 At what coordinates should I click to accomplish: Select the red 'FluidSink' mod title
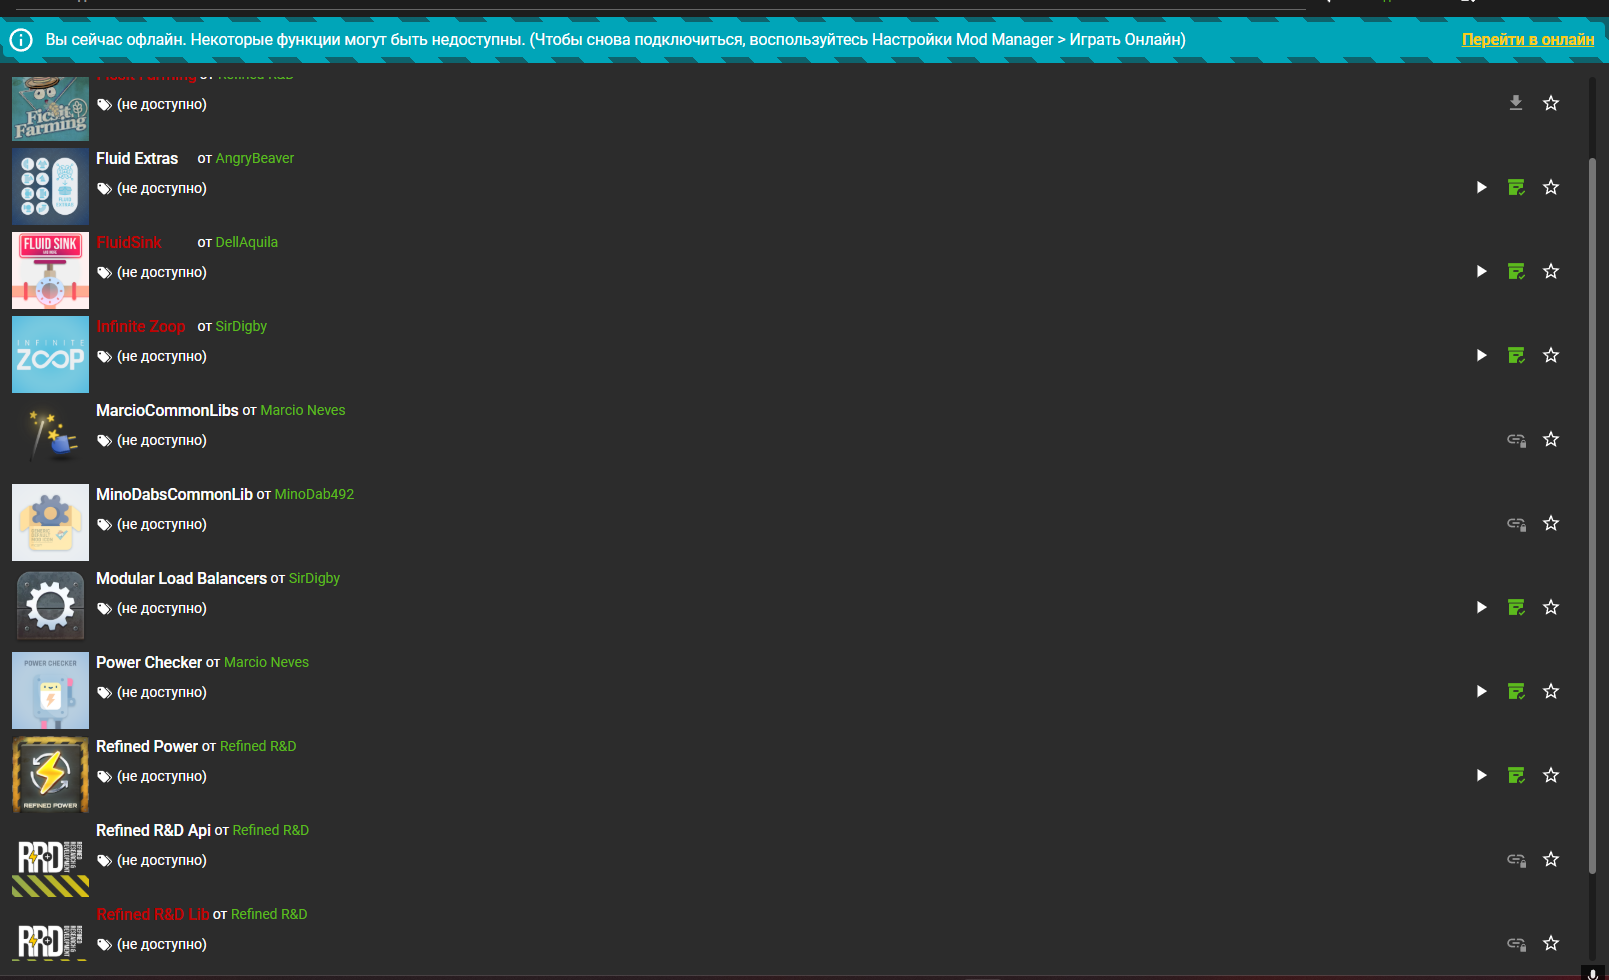click(x=129, y=242)
